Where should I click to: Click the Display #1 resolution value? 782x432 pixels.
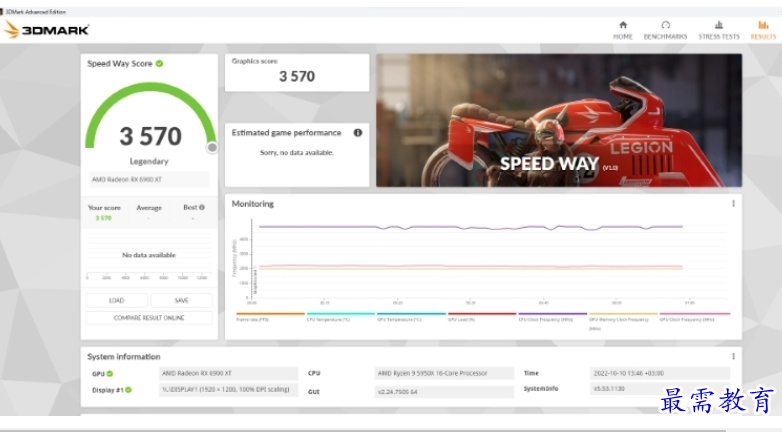(x=228, y=390)
